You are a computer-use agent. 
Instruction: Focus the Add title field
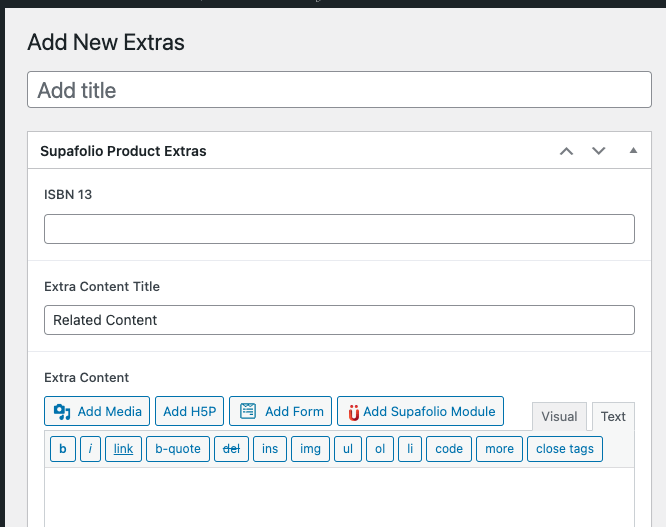[339, 90]
